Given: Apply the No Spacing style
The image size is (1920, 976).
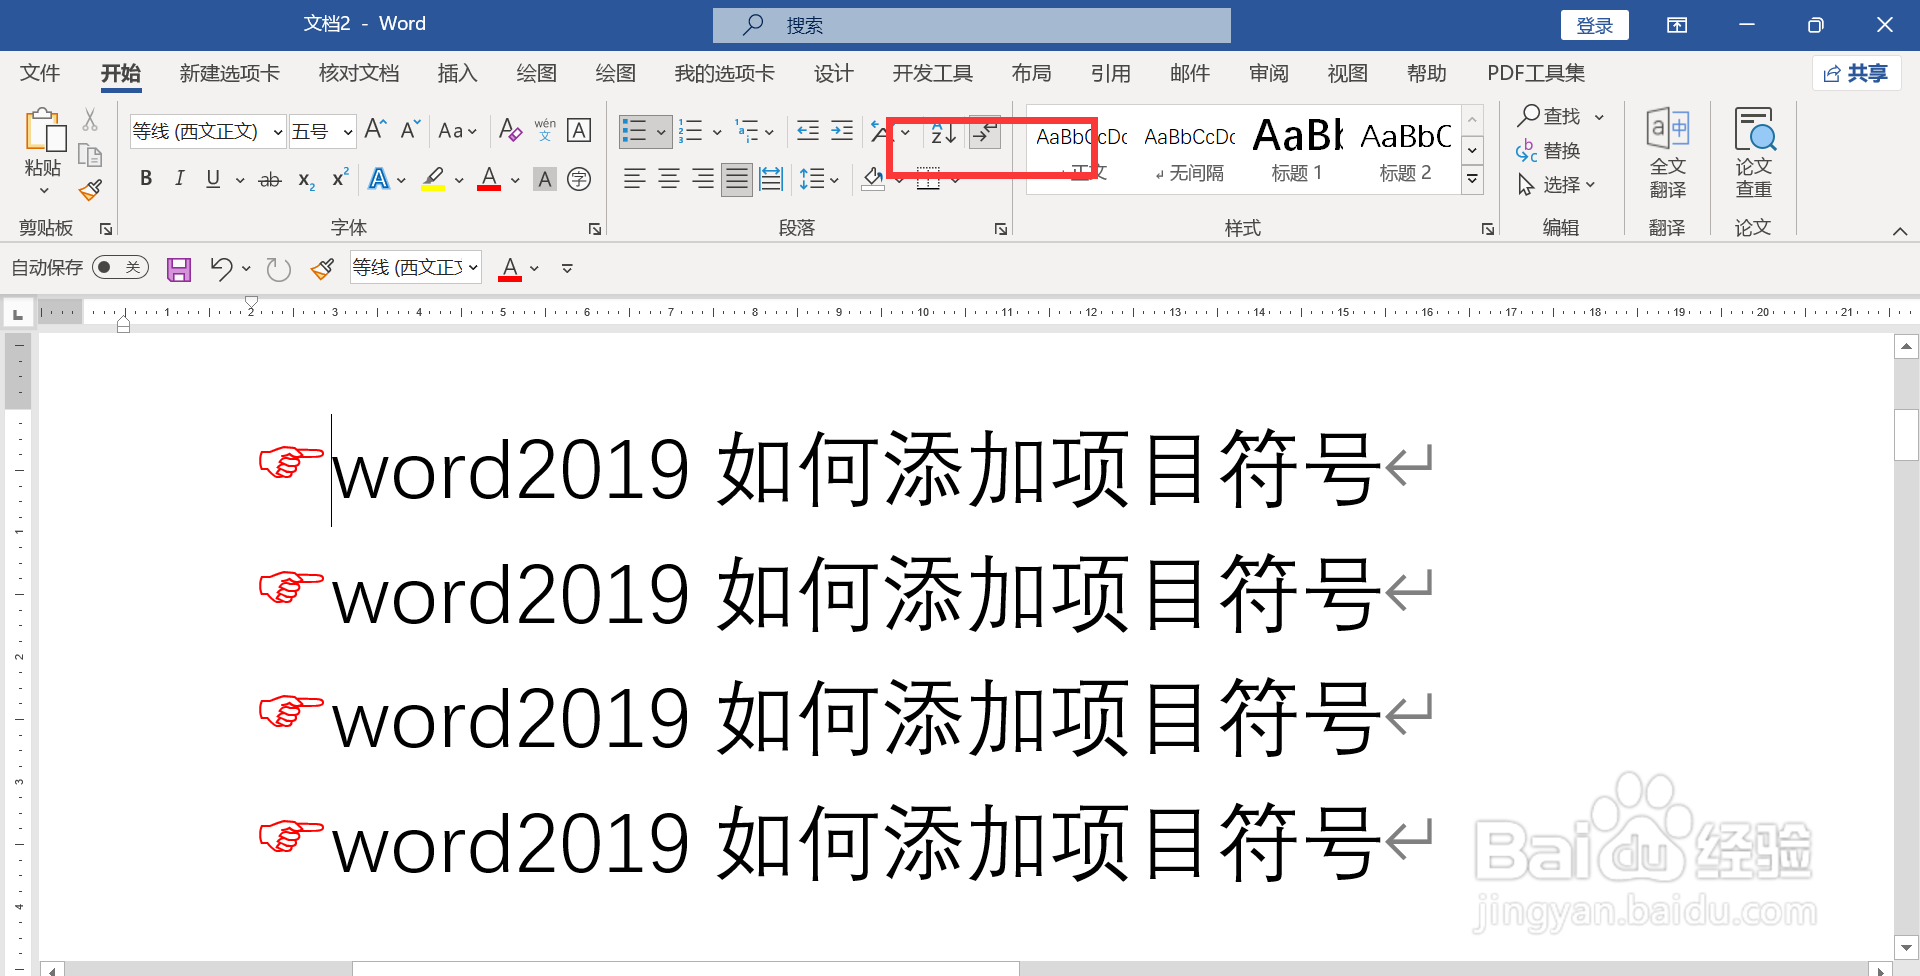Looking at the screenshot, I should [1189, 150].
